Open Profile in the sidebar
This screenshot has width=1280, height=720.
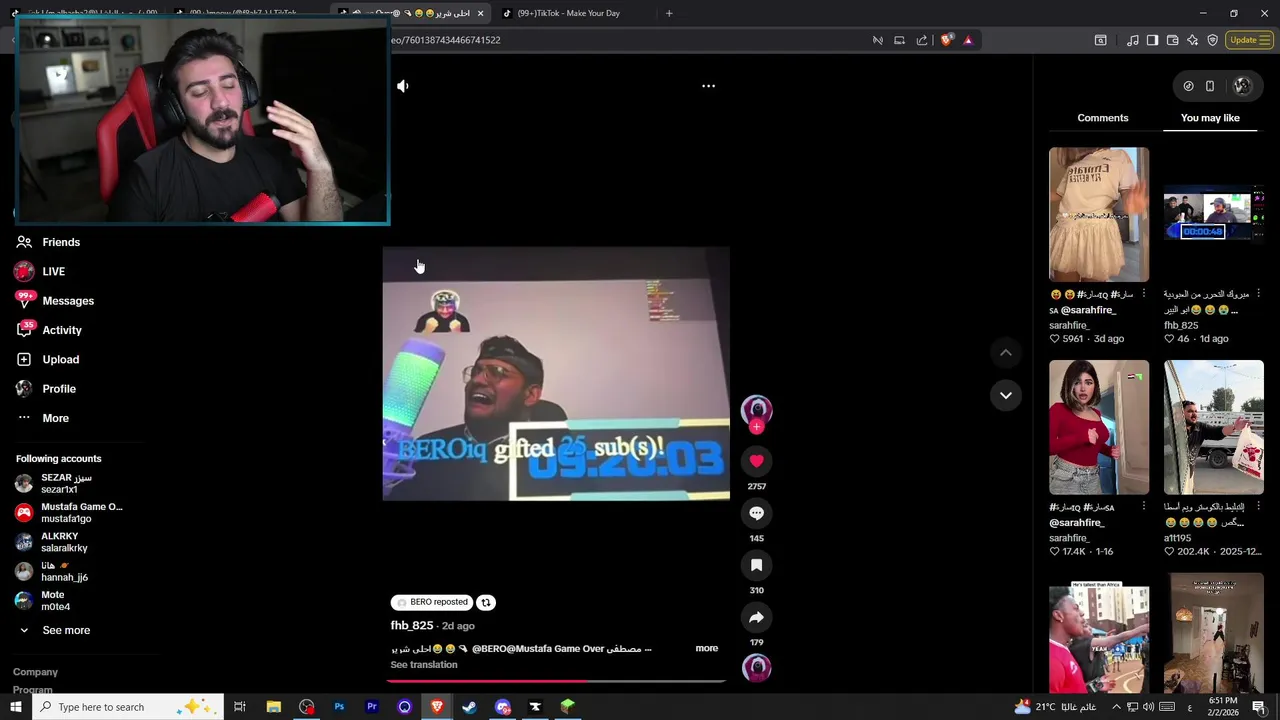coord(59,389)
